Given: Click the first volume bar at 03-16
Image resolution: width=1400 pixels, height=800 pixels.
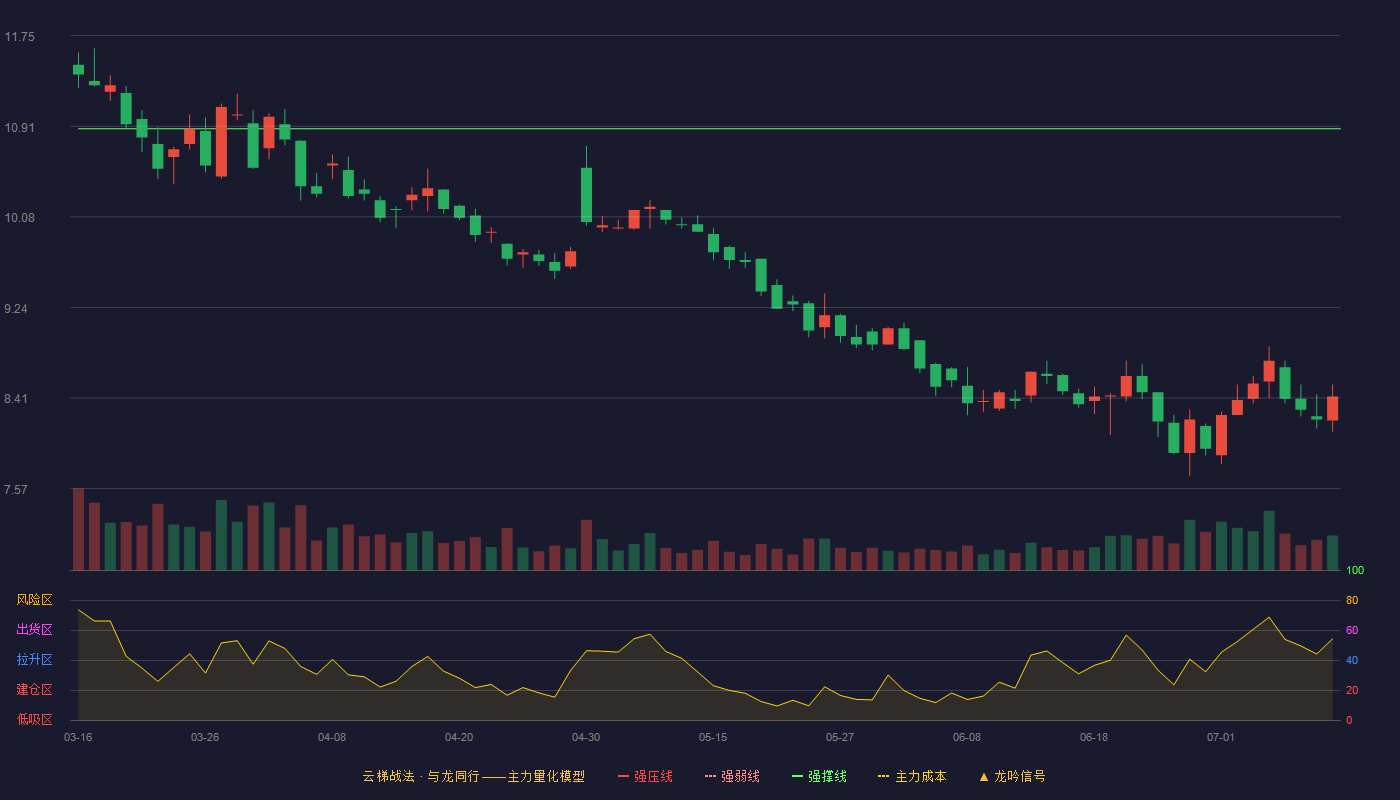Looking at the screenshot, I should pos(78,529).
